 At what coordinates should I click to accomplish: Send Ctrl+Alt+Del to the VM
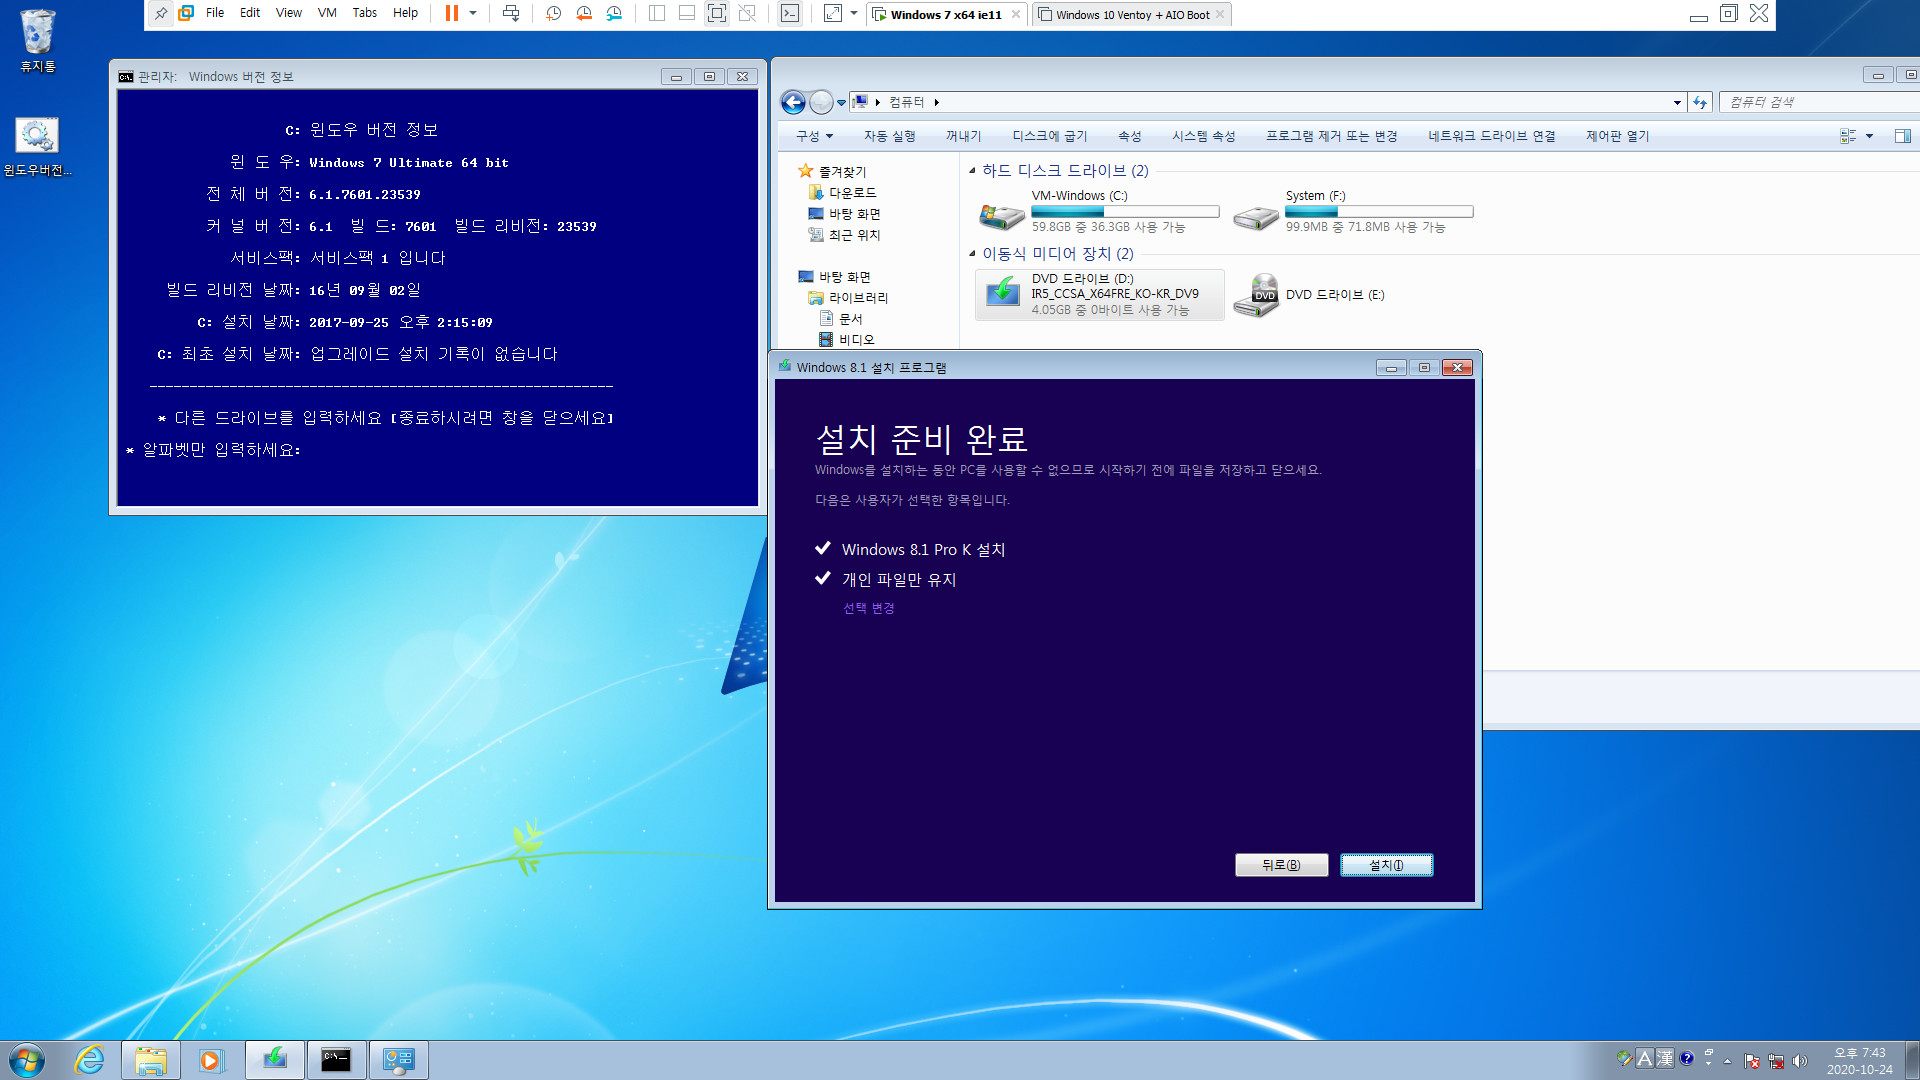(511, 13)
